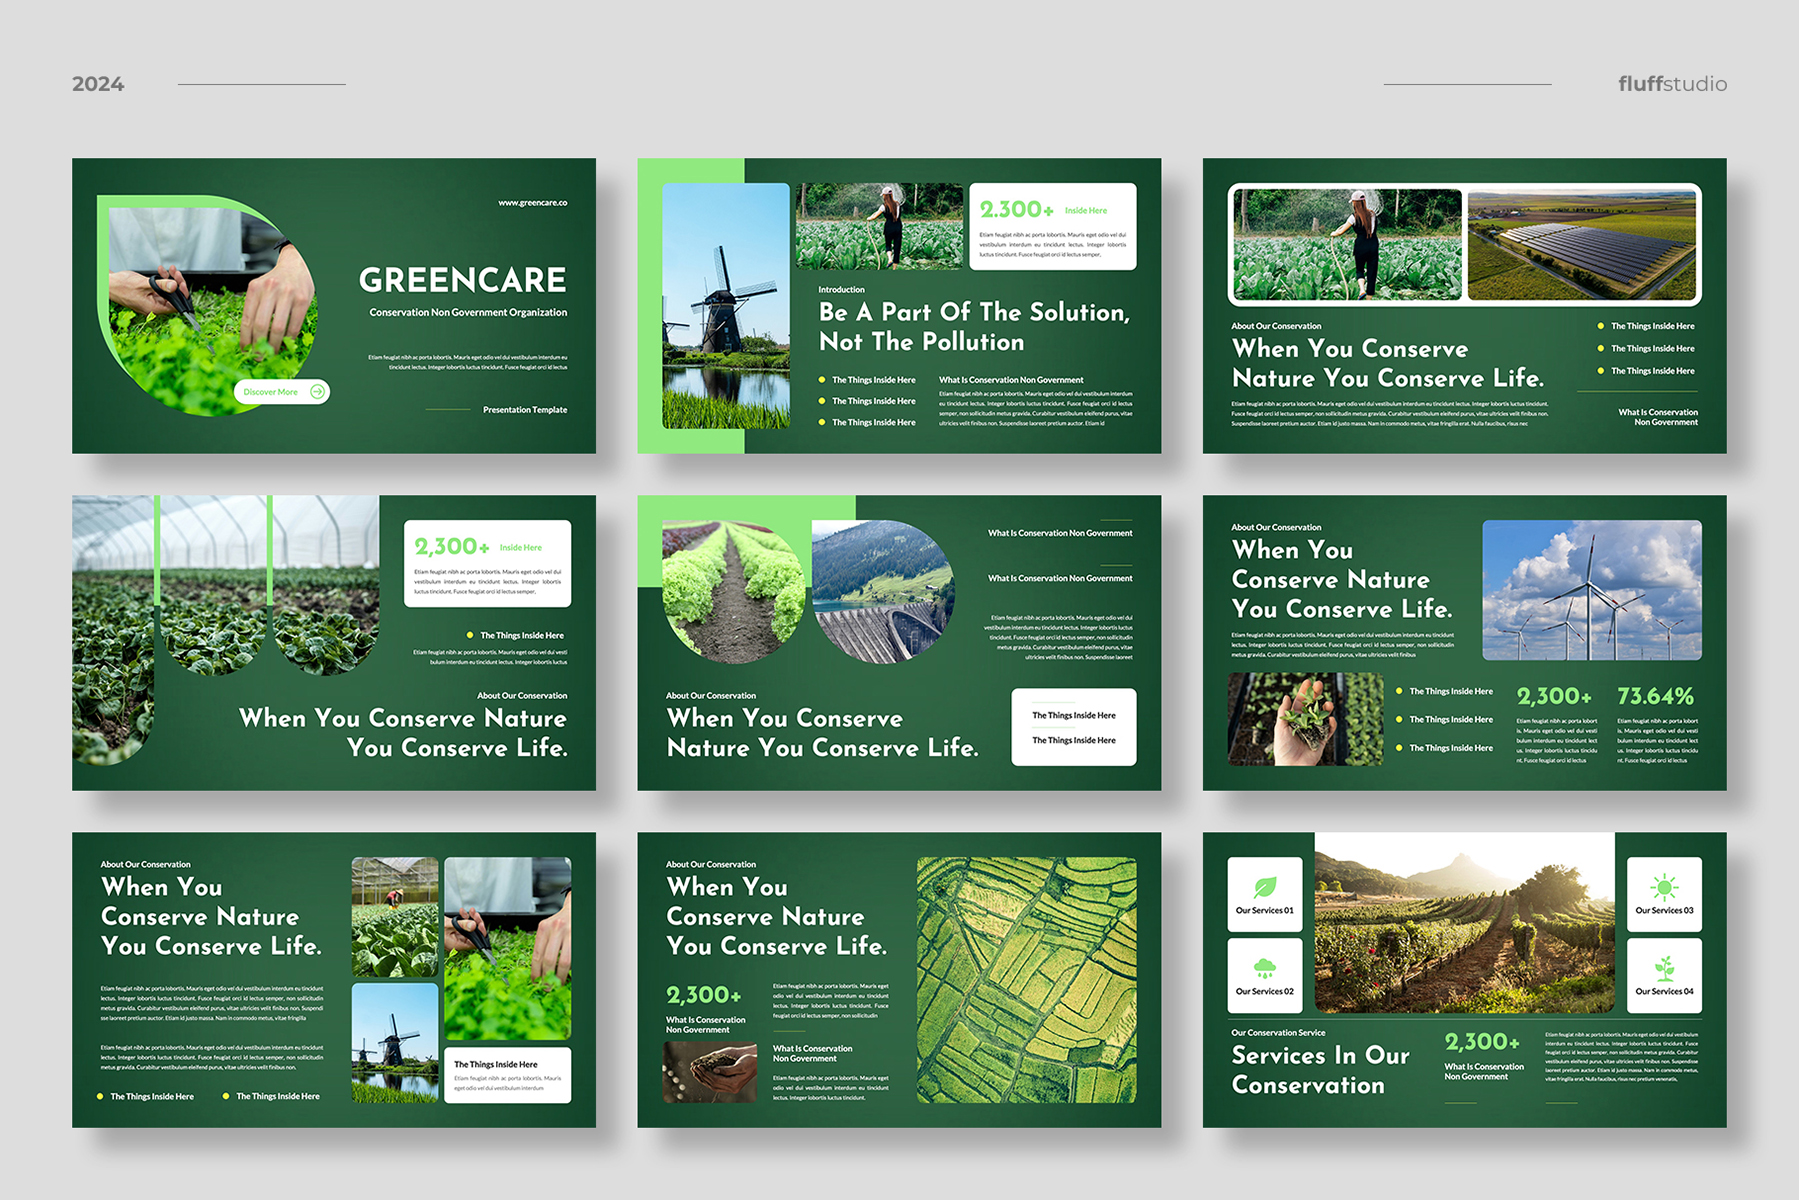Click the 2024 year label

(x=98, y=84)
